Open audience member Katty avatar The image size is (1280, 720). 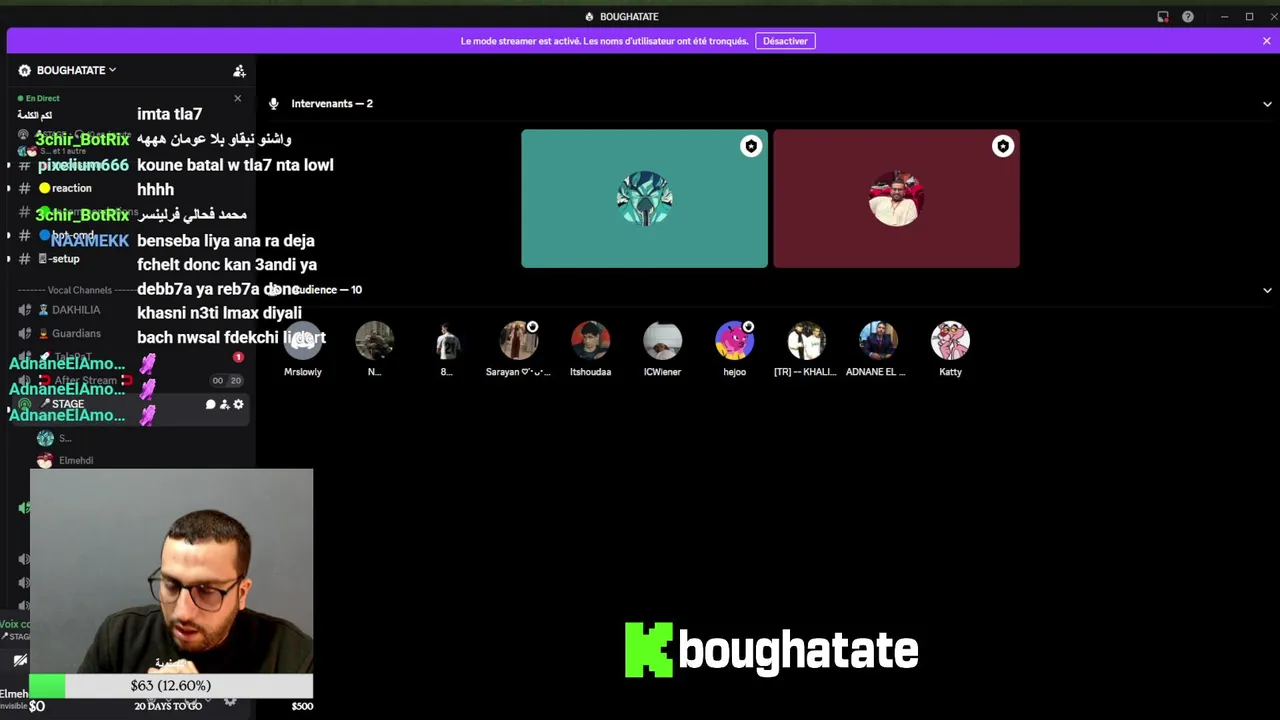tap(951, 341)
